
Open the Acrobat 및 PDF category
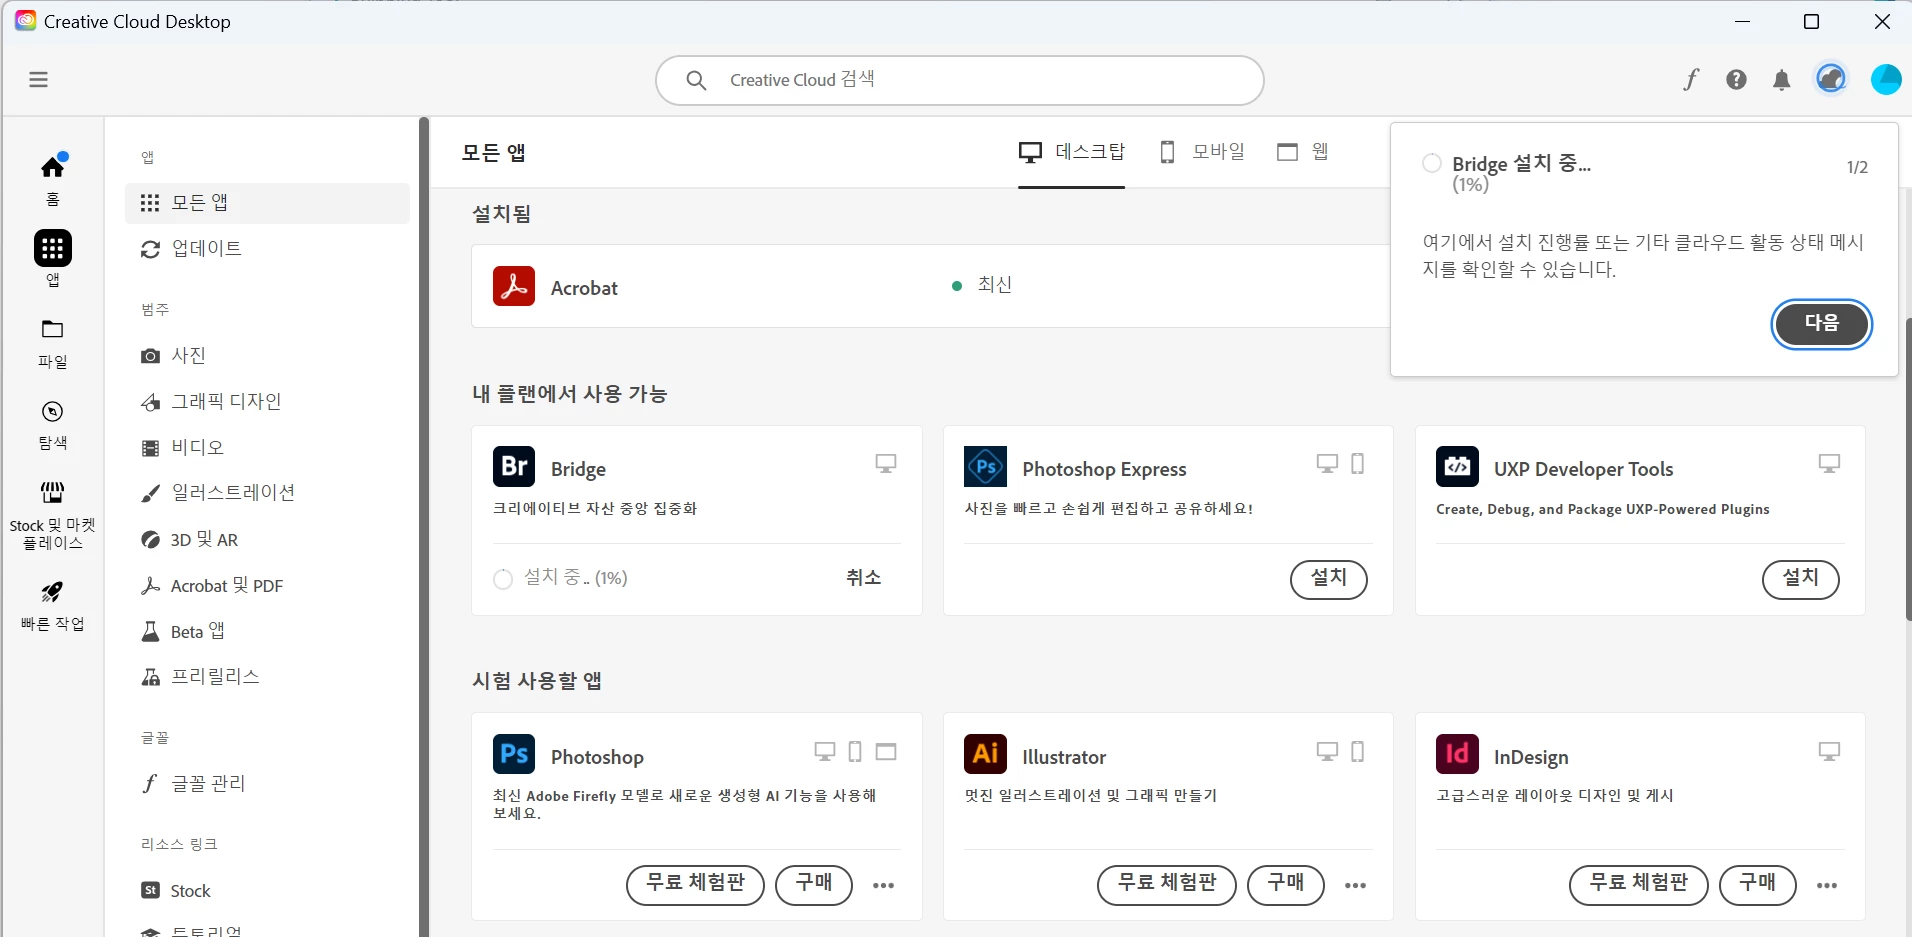point(267,585)
